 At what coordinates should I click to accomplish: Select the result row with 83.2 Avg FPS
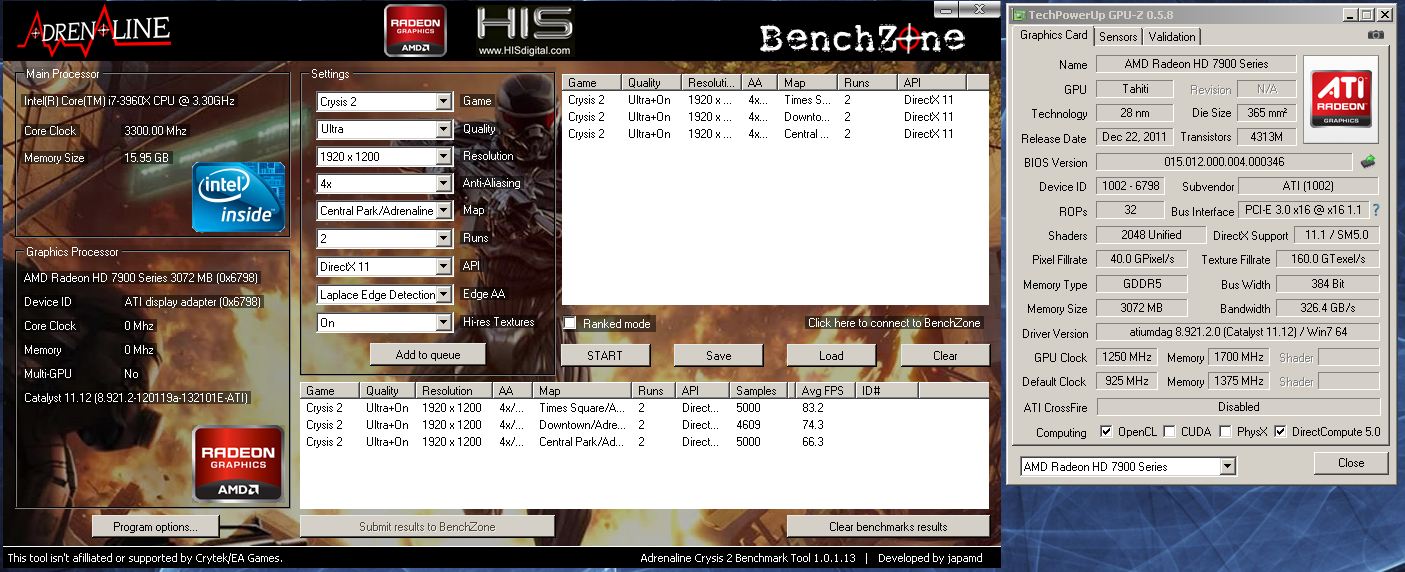(644, 408)
